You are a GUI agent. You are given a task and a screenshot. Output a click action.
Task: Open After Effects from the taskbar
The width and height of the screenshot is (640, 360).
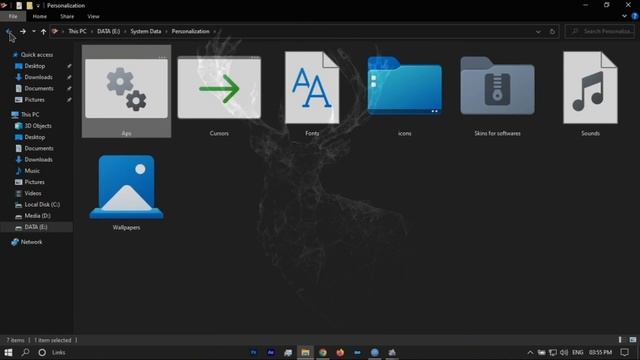[x=271, y=352]
